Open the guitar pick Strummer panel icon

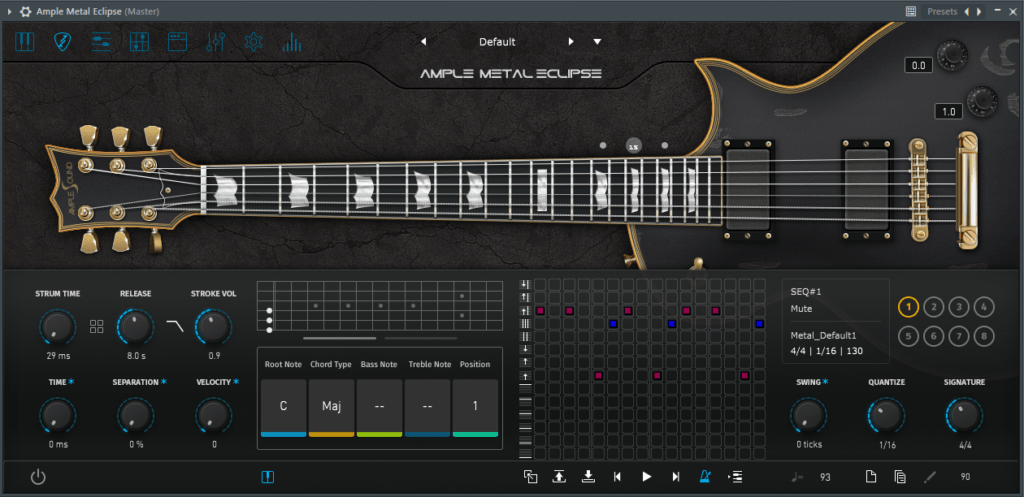(x=63, y=42)
